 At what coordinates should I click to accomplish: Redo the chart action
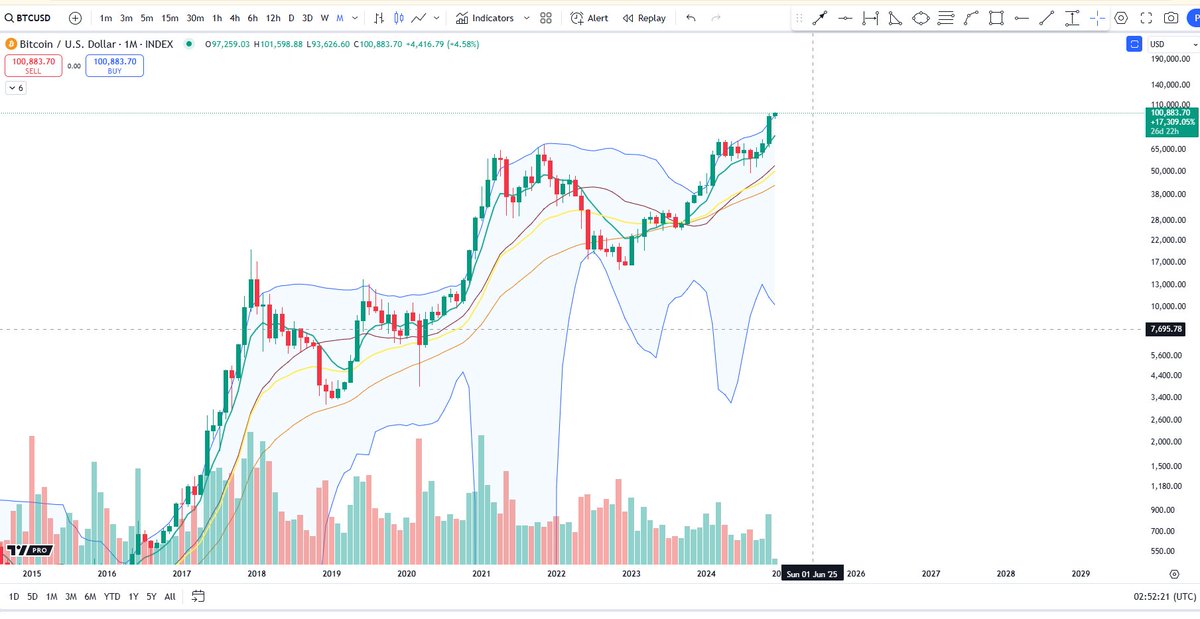716,18
